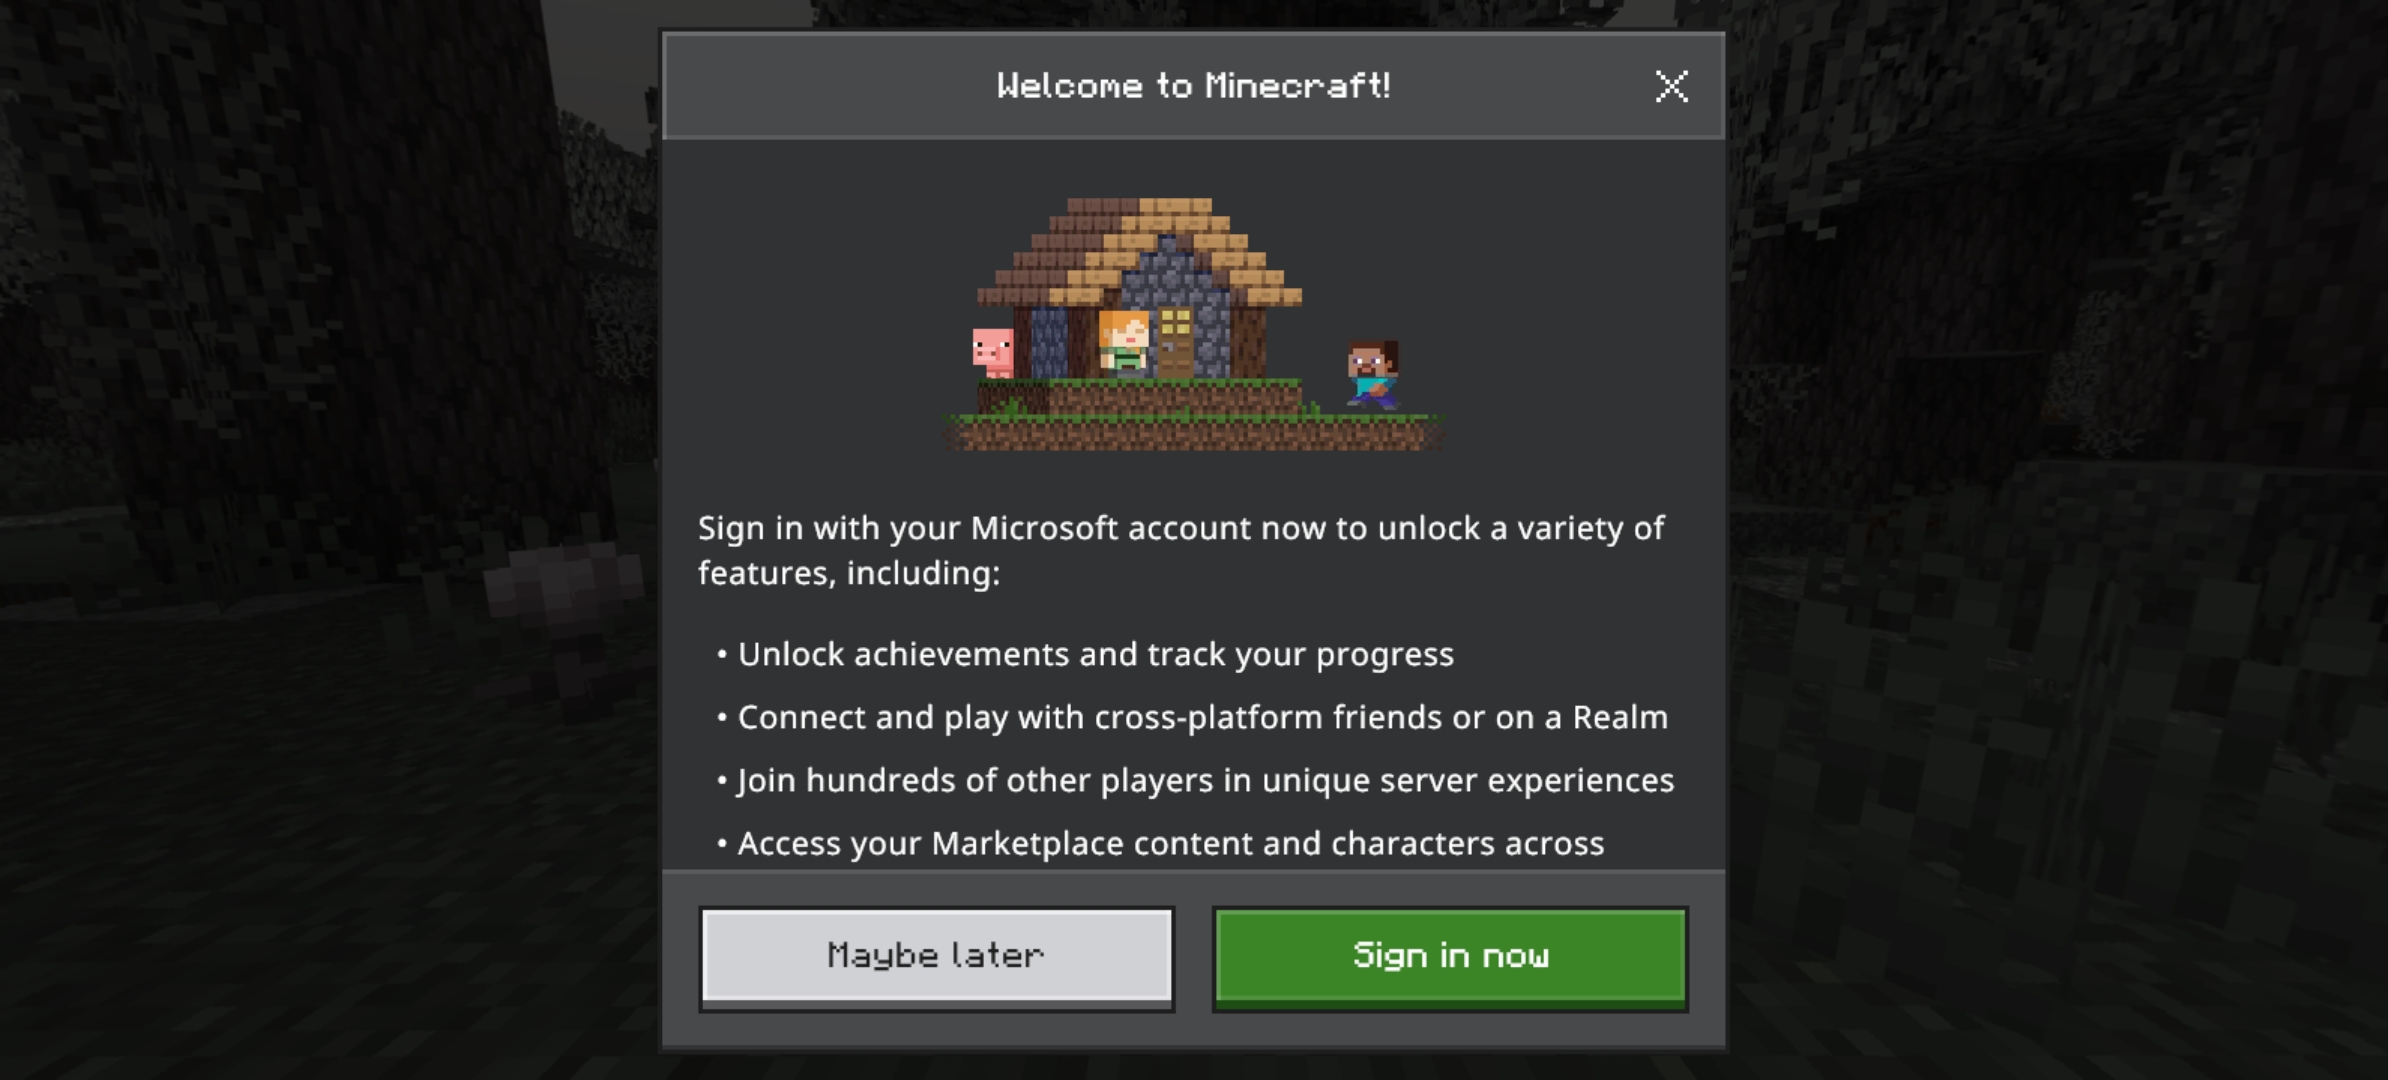The width and height of the screenshot is (2388, 1080).
Task: Click the Welcome to Minecraft! title text
Action: click(1193, 86)
